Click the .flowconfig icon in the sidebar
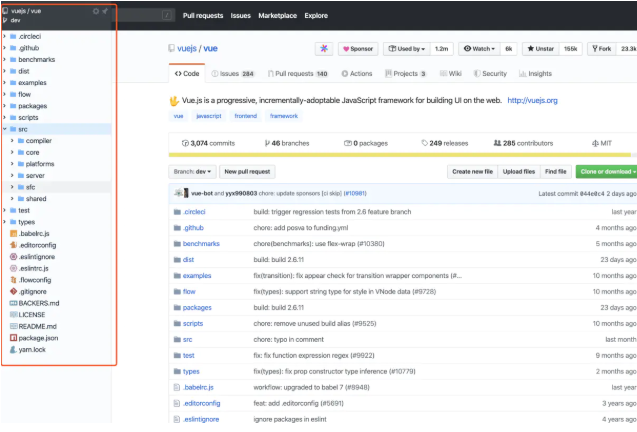 13,280
